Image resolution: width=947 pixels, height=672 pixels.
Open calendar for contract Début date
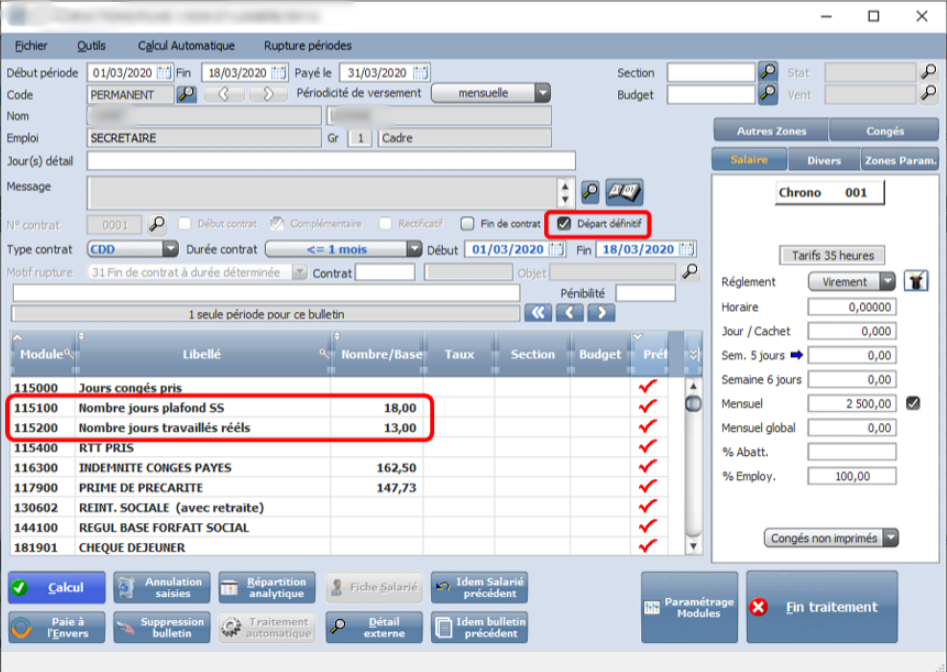tap(557, 249)
